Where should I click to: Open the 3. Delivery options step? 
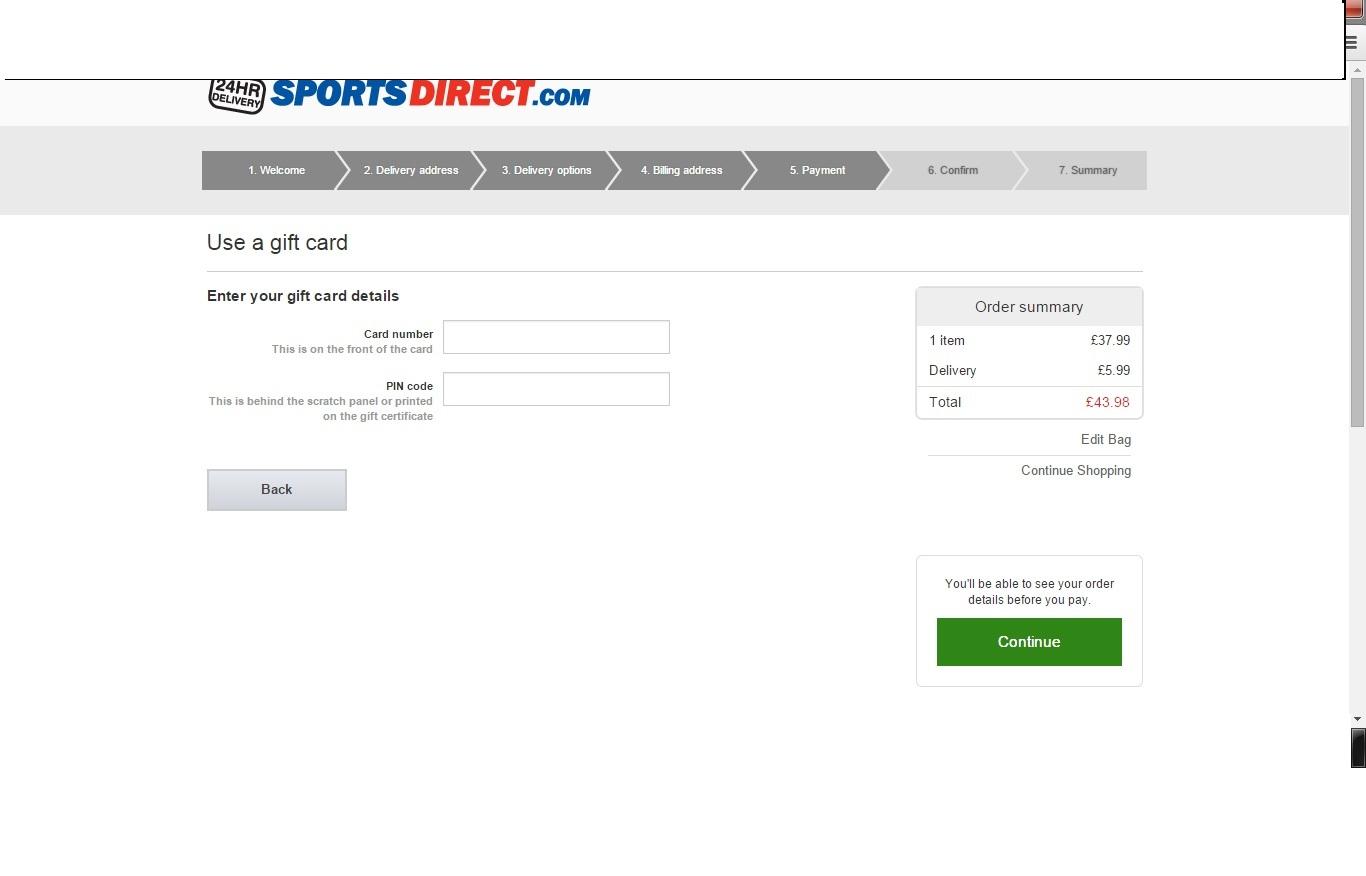point(546,170)
